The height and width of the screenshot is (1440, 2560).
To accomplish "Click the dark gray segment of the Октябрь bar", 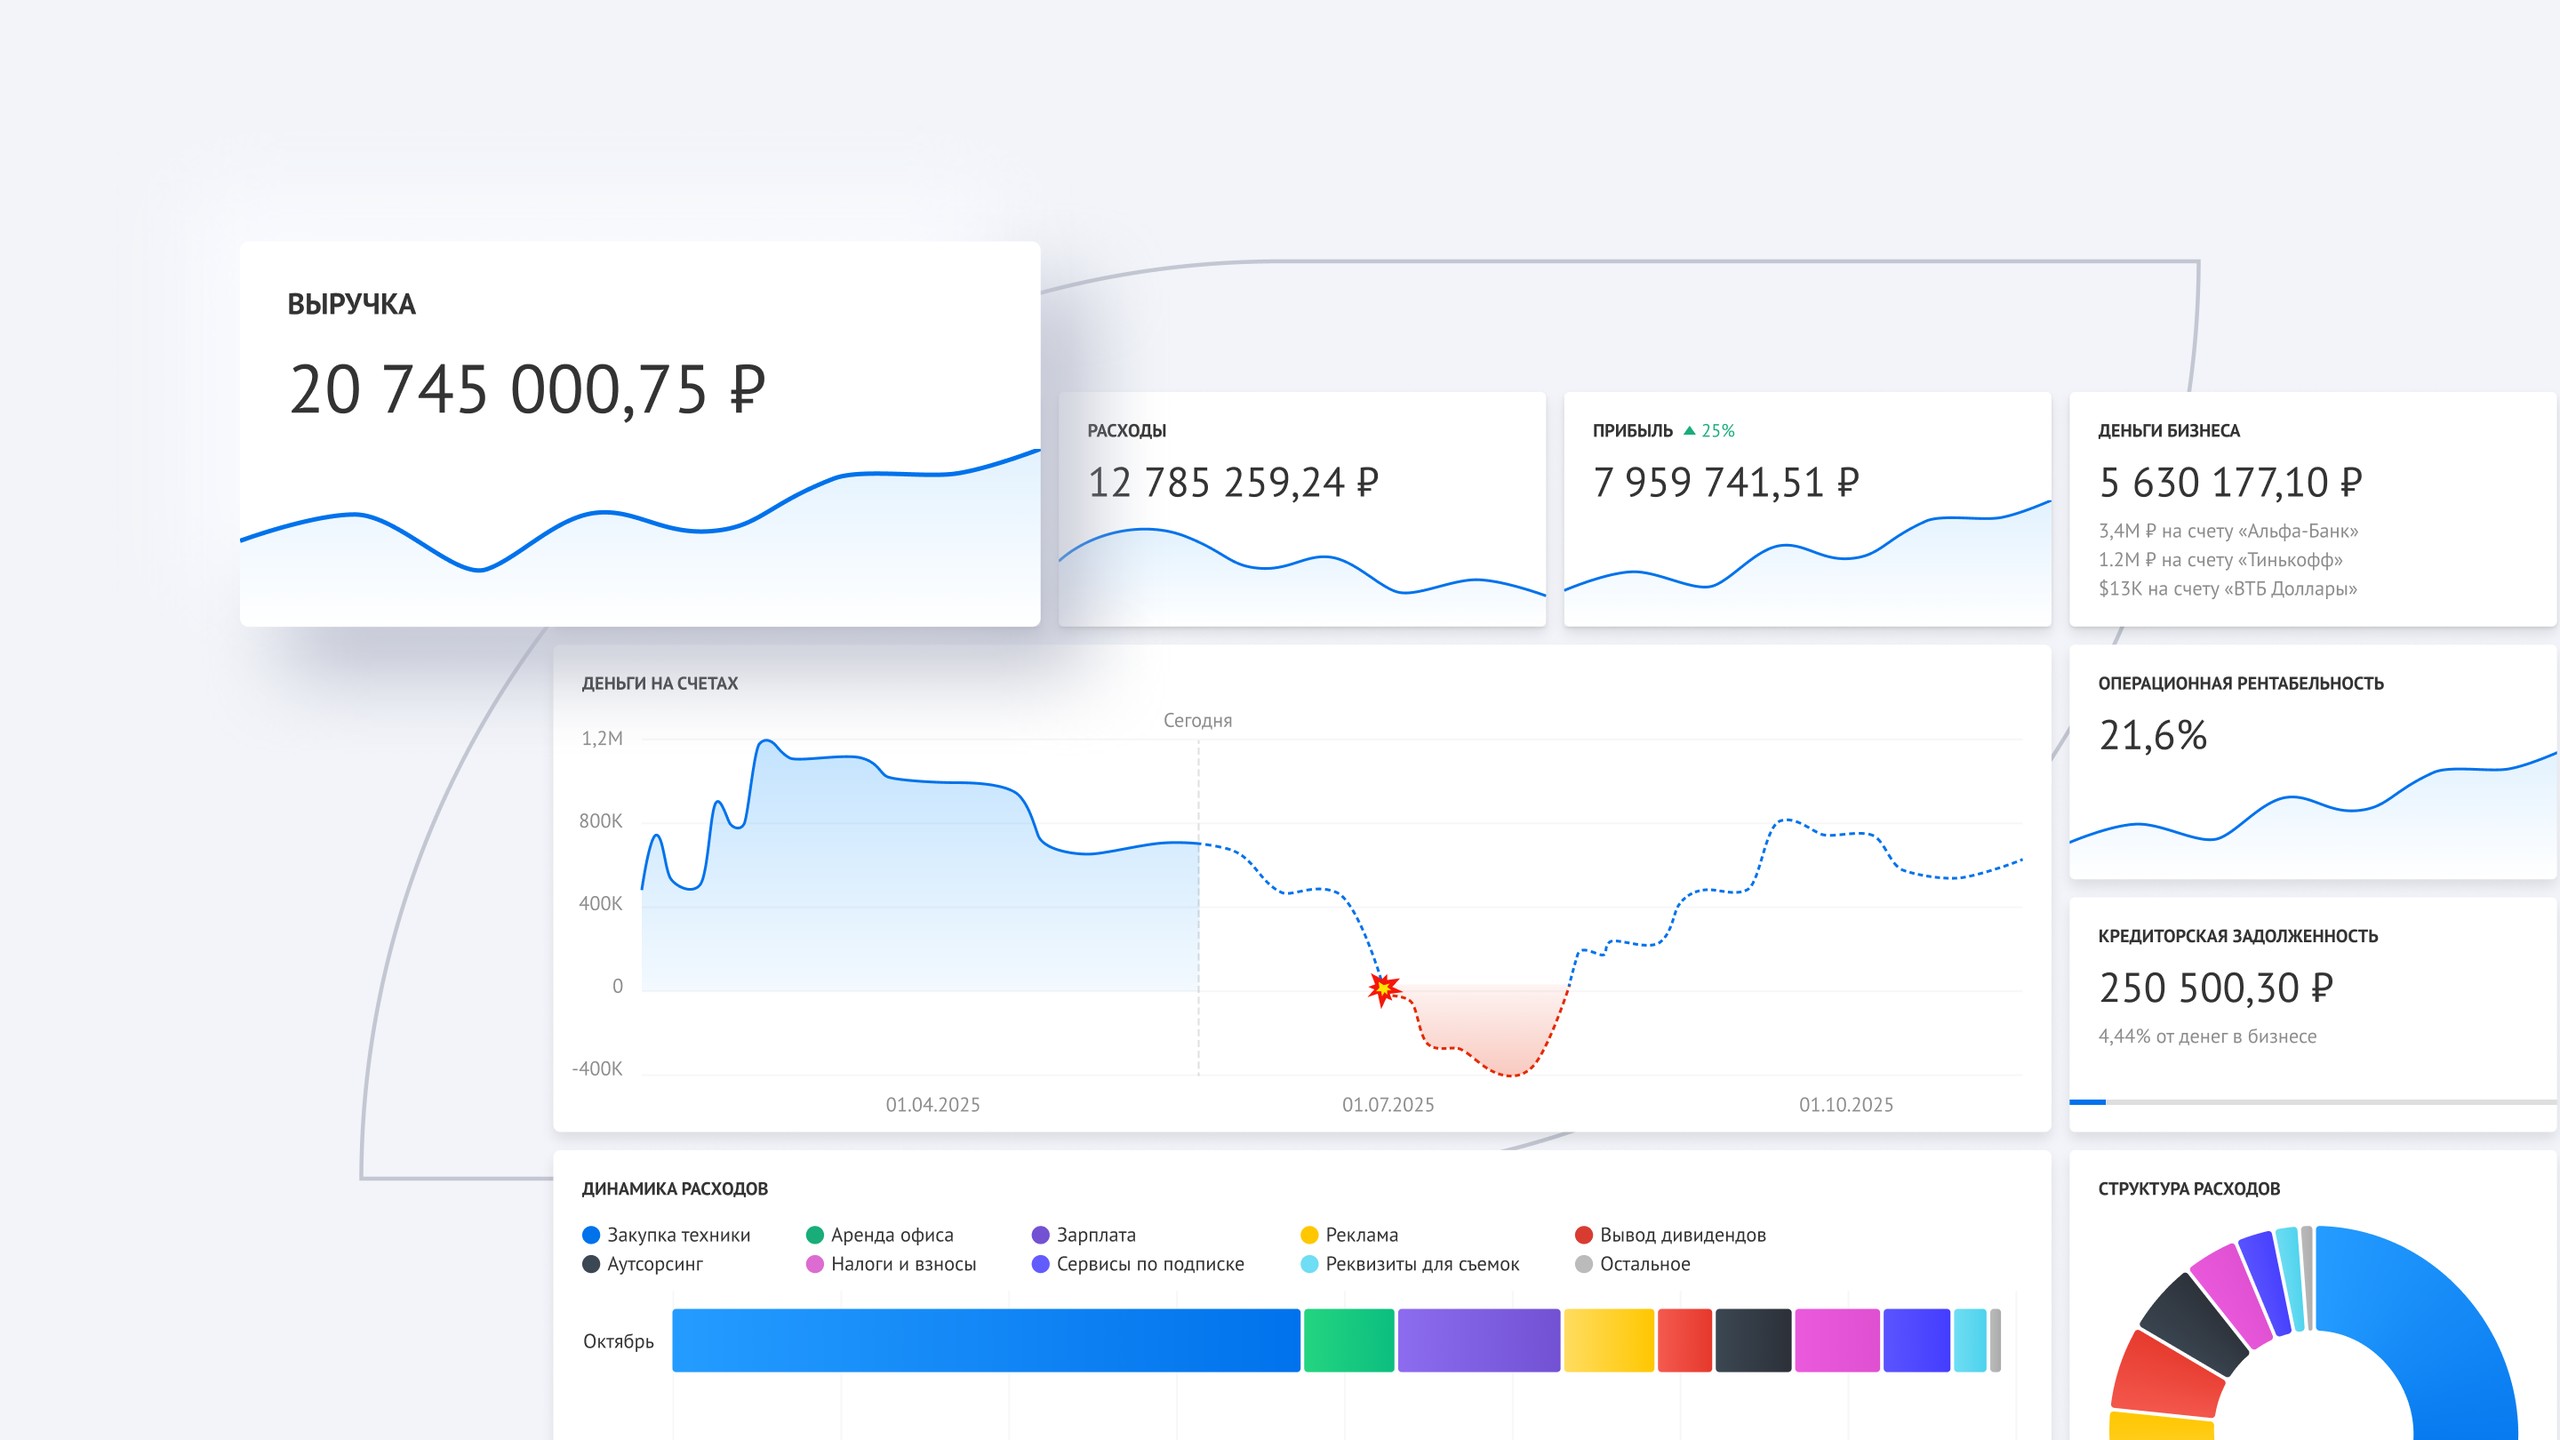I will pos(1754,1340).
